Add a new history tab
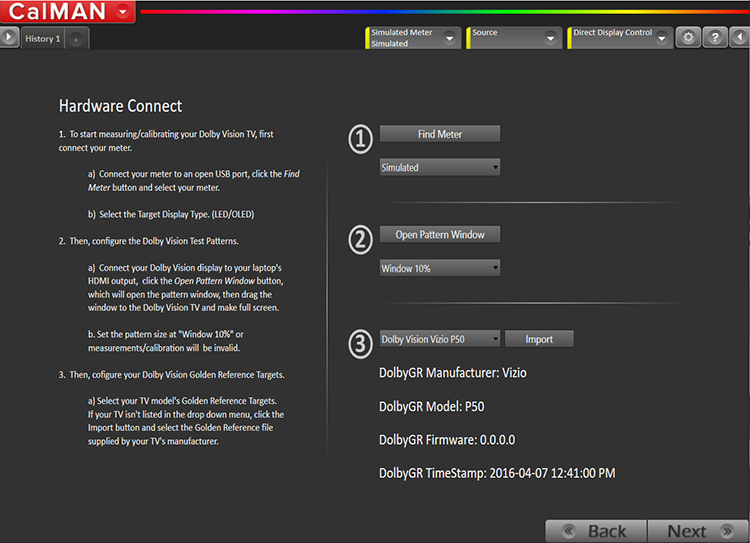The height and width of the screenshot is (543, 750). tap(77, 39)
